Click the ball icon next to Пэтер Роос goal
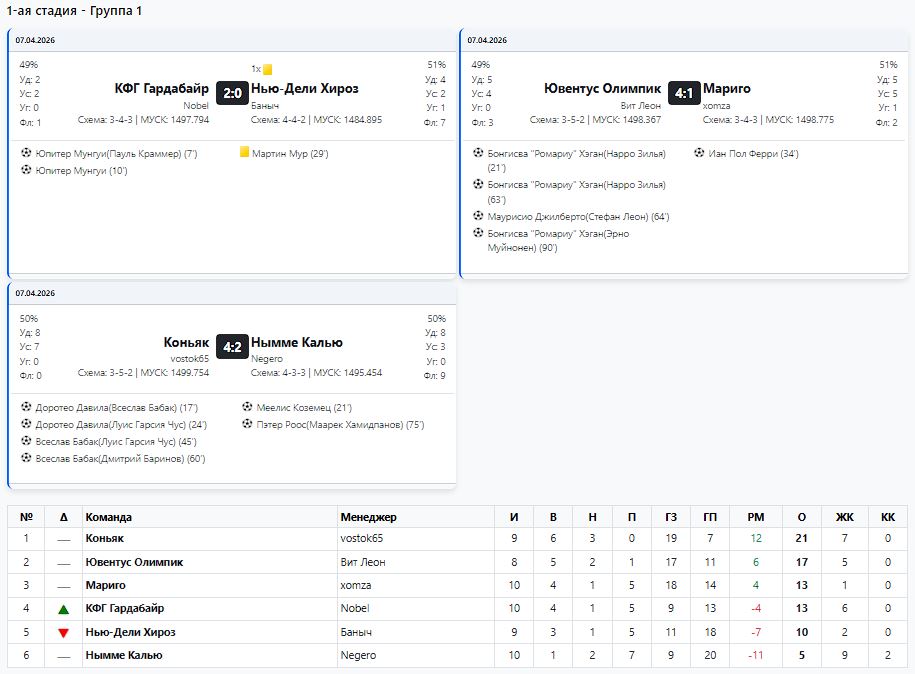Viewport: 915px width, 674px height. [247, 425]
